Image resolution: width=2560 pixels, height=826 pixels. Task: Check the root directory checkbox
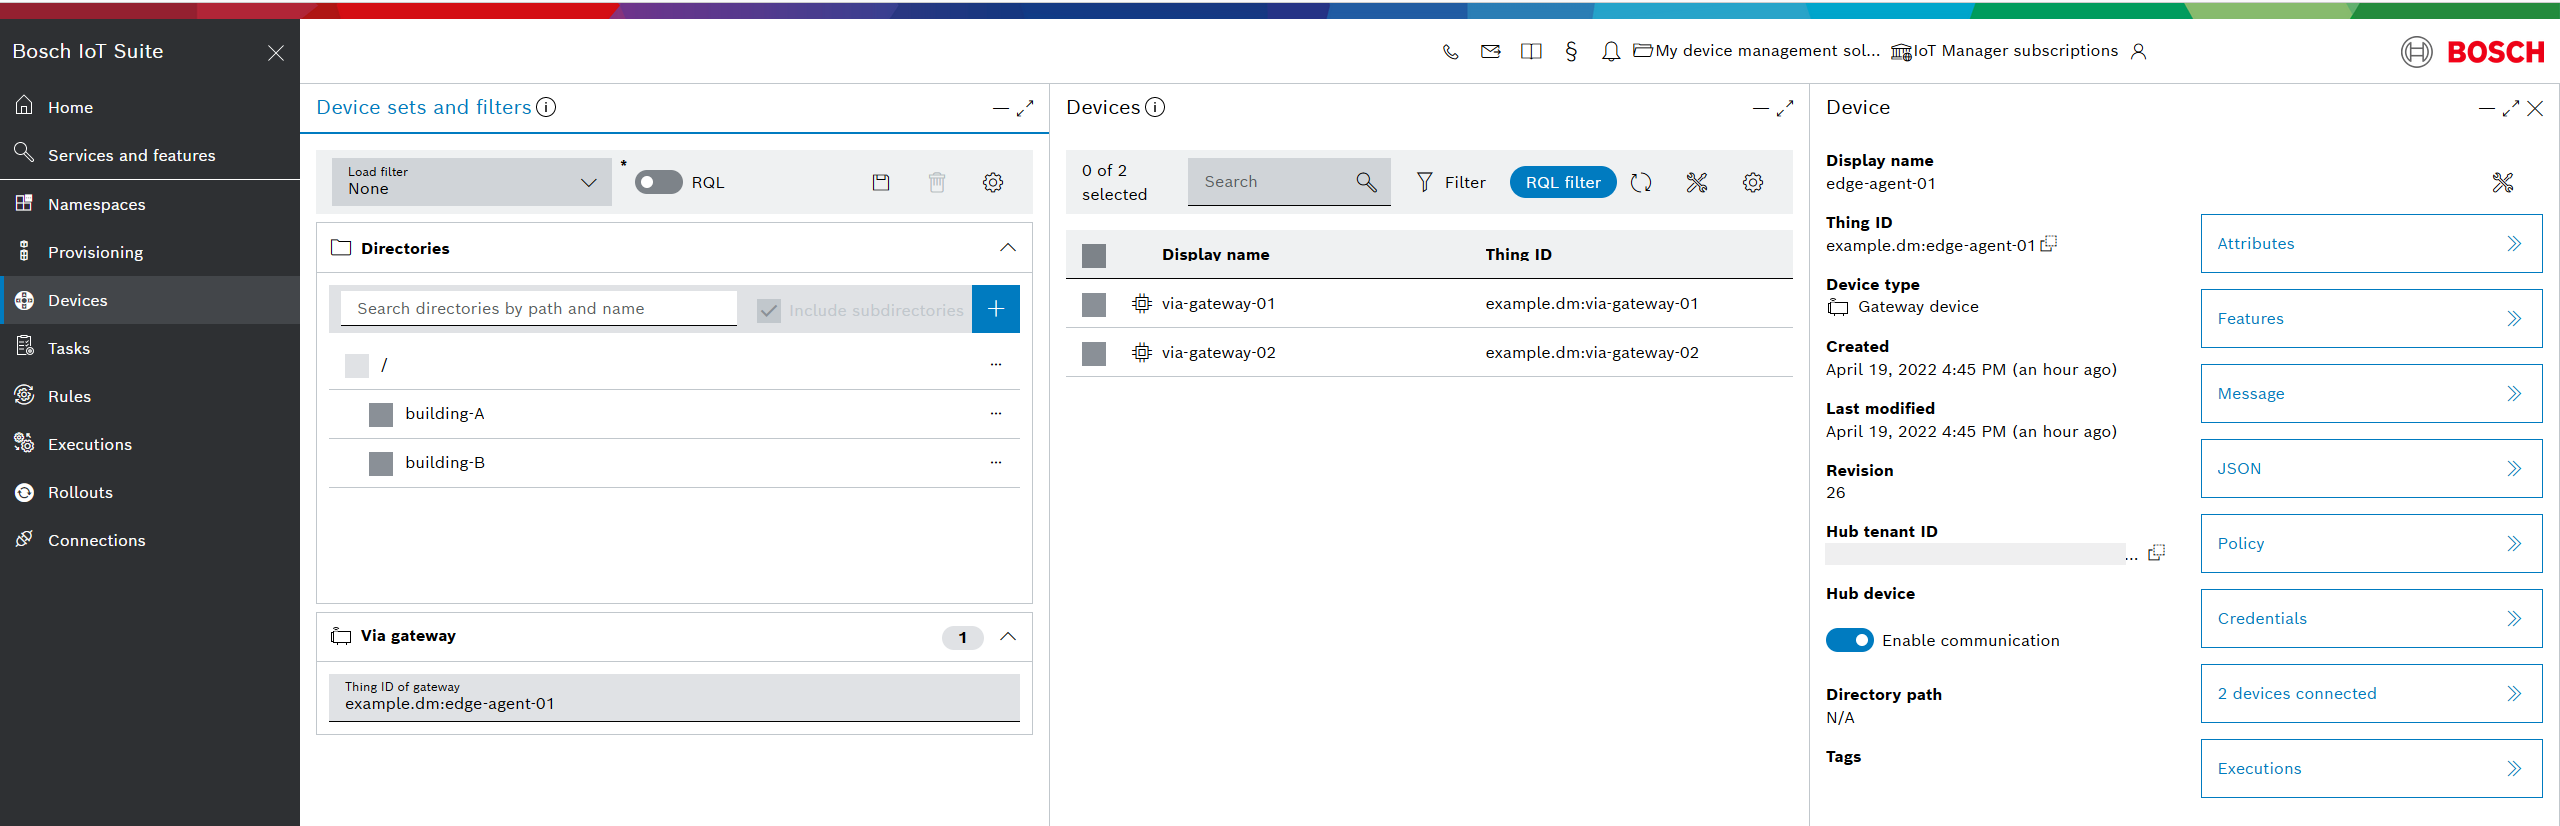click(357, 366)
